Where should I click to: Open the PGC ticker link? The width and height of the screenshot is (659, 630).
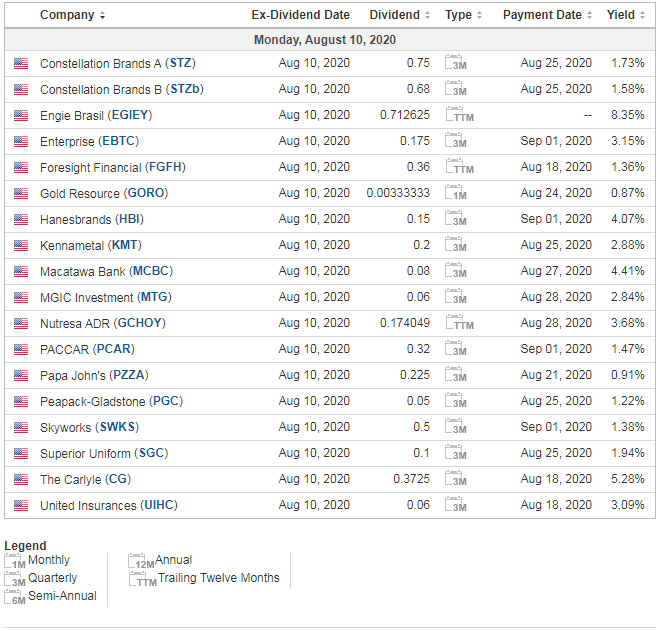[166, 401]
